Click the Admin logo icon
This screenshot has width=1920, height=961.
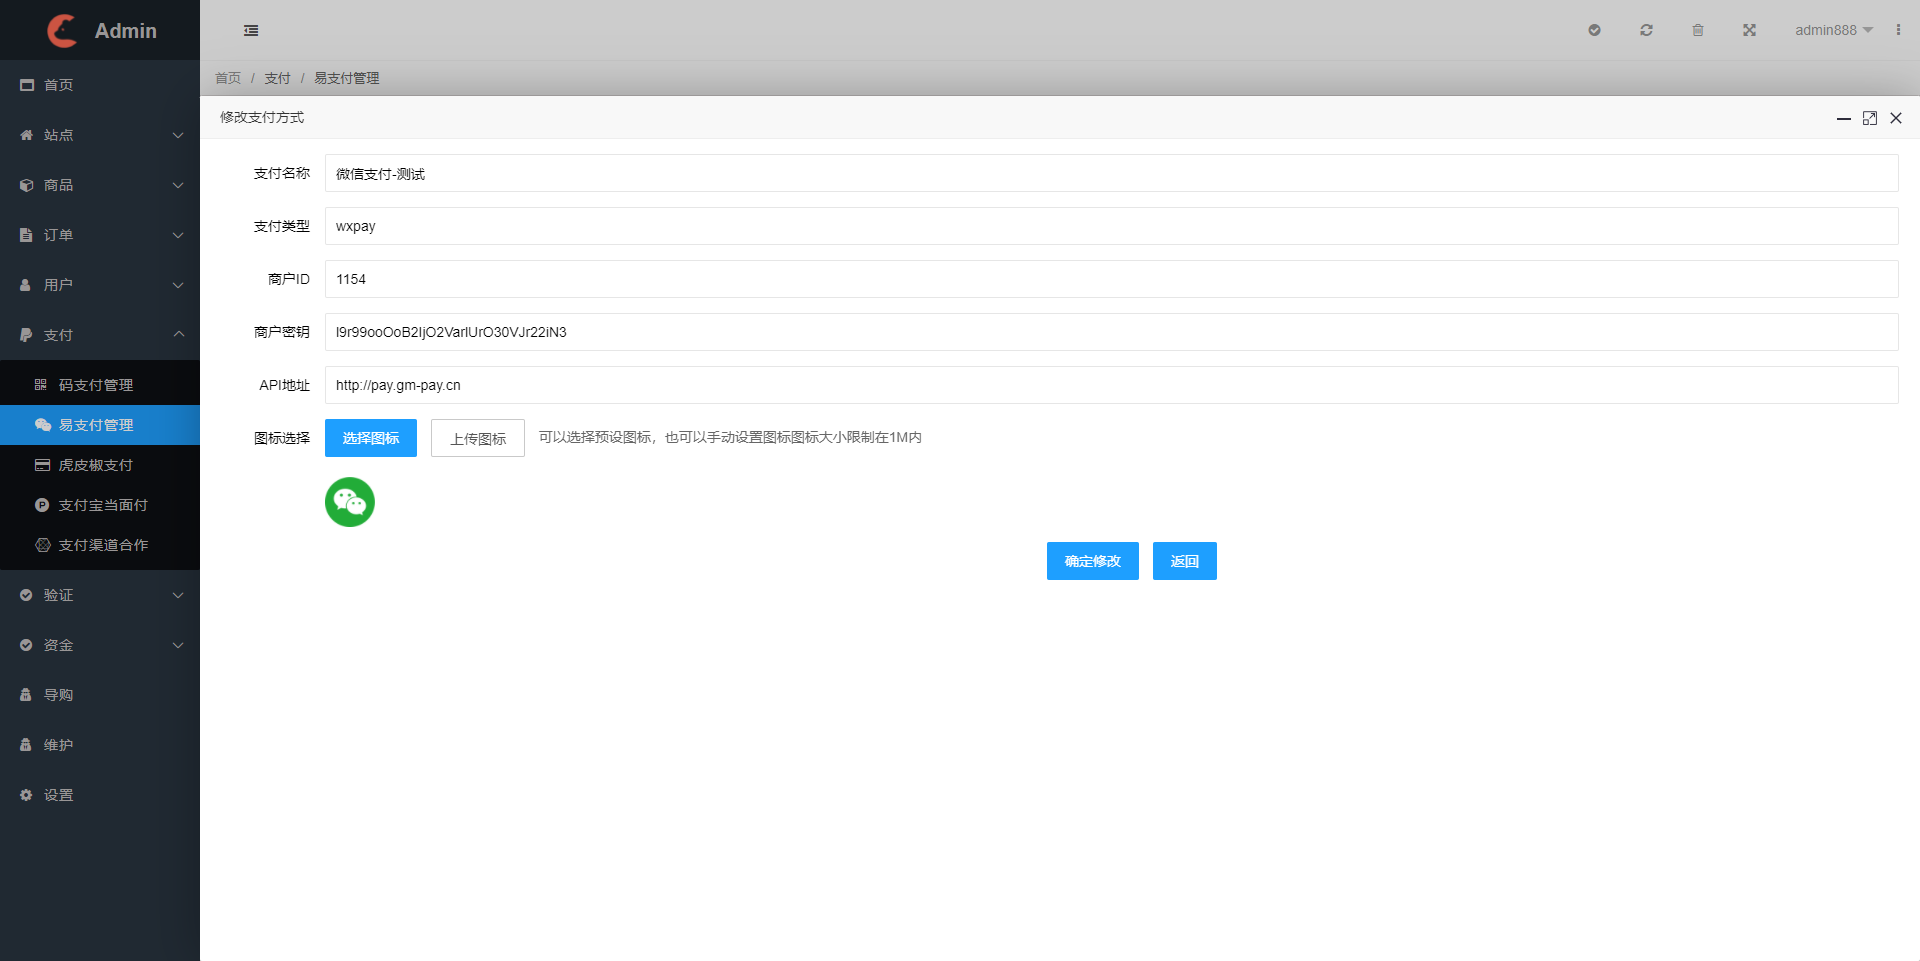(62, 31)
